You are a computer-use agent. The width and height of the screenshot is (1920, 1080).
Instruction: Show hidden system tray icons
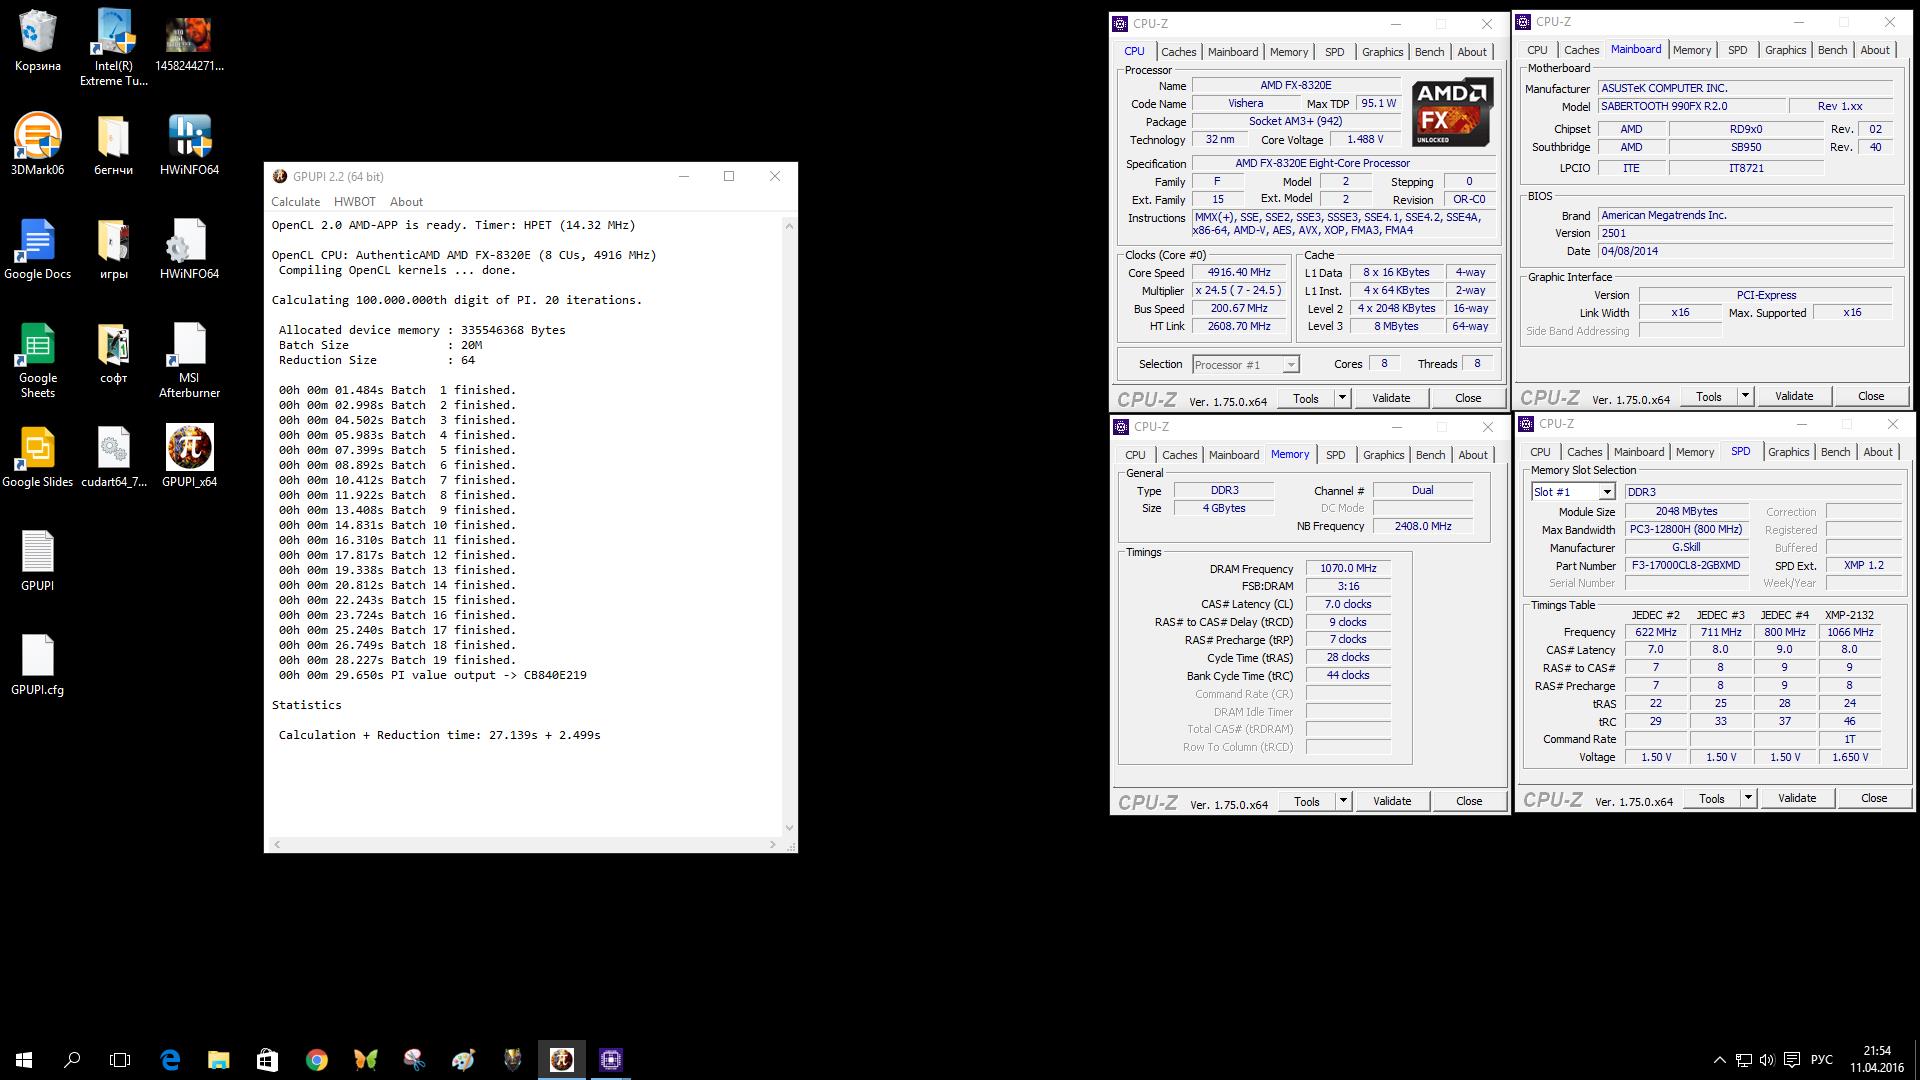coord(1719,1060)
